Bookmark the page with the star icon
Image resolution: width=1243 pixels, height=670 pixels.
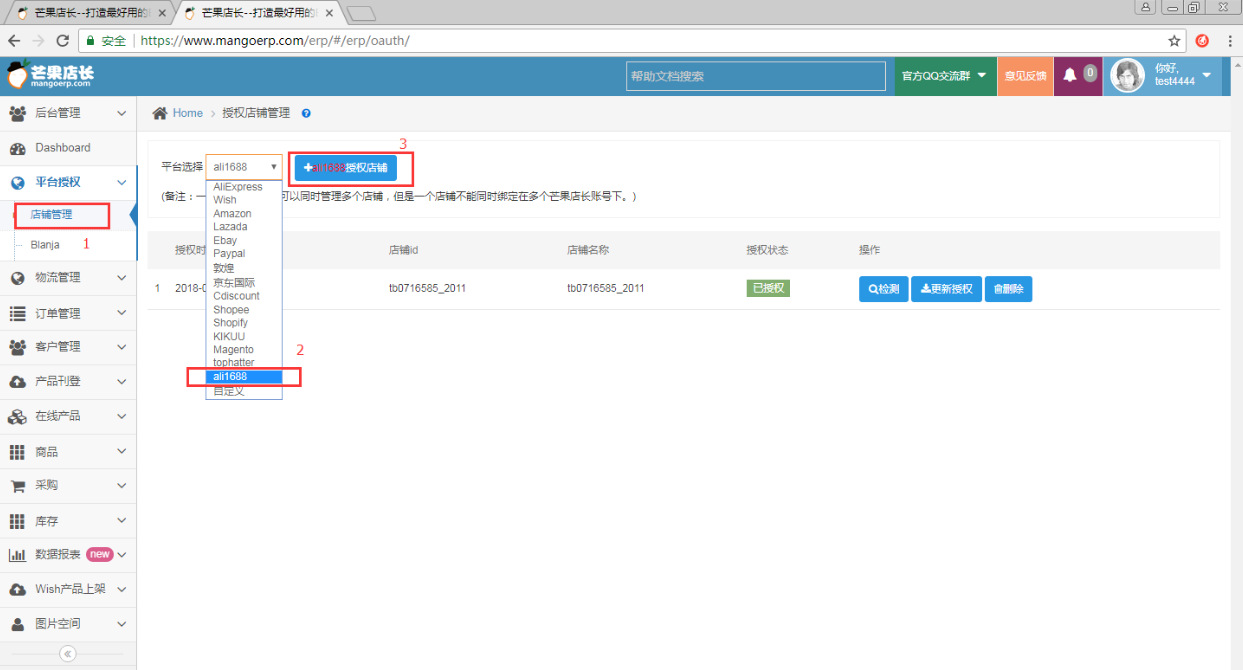click(1175, 41)
